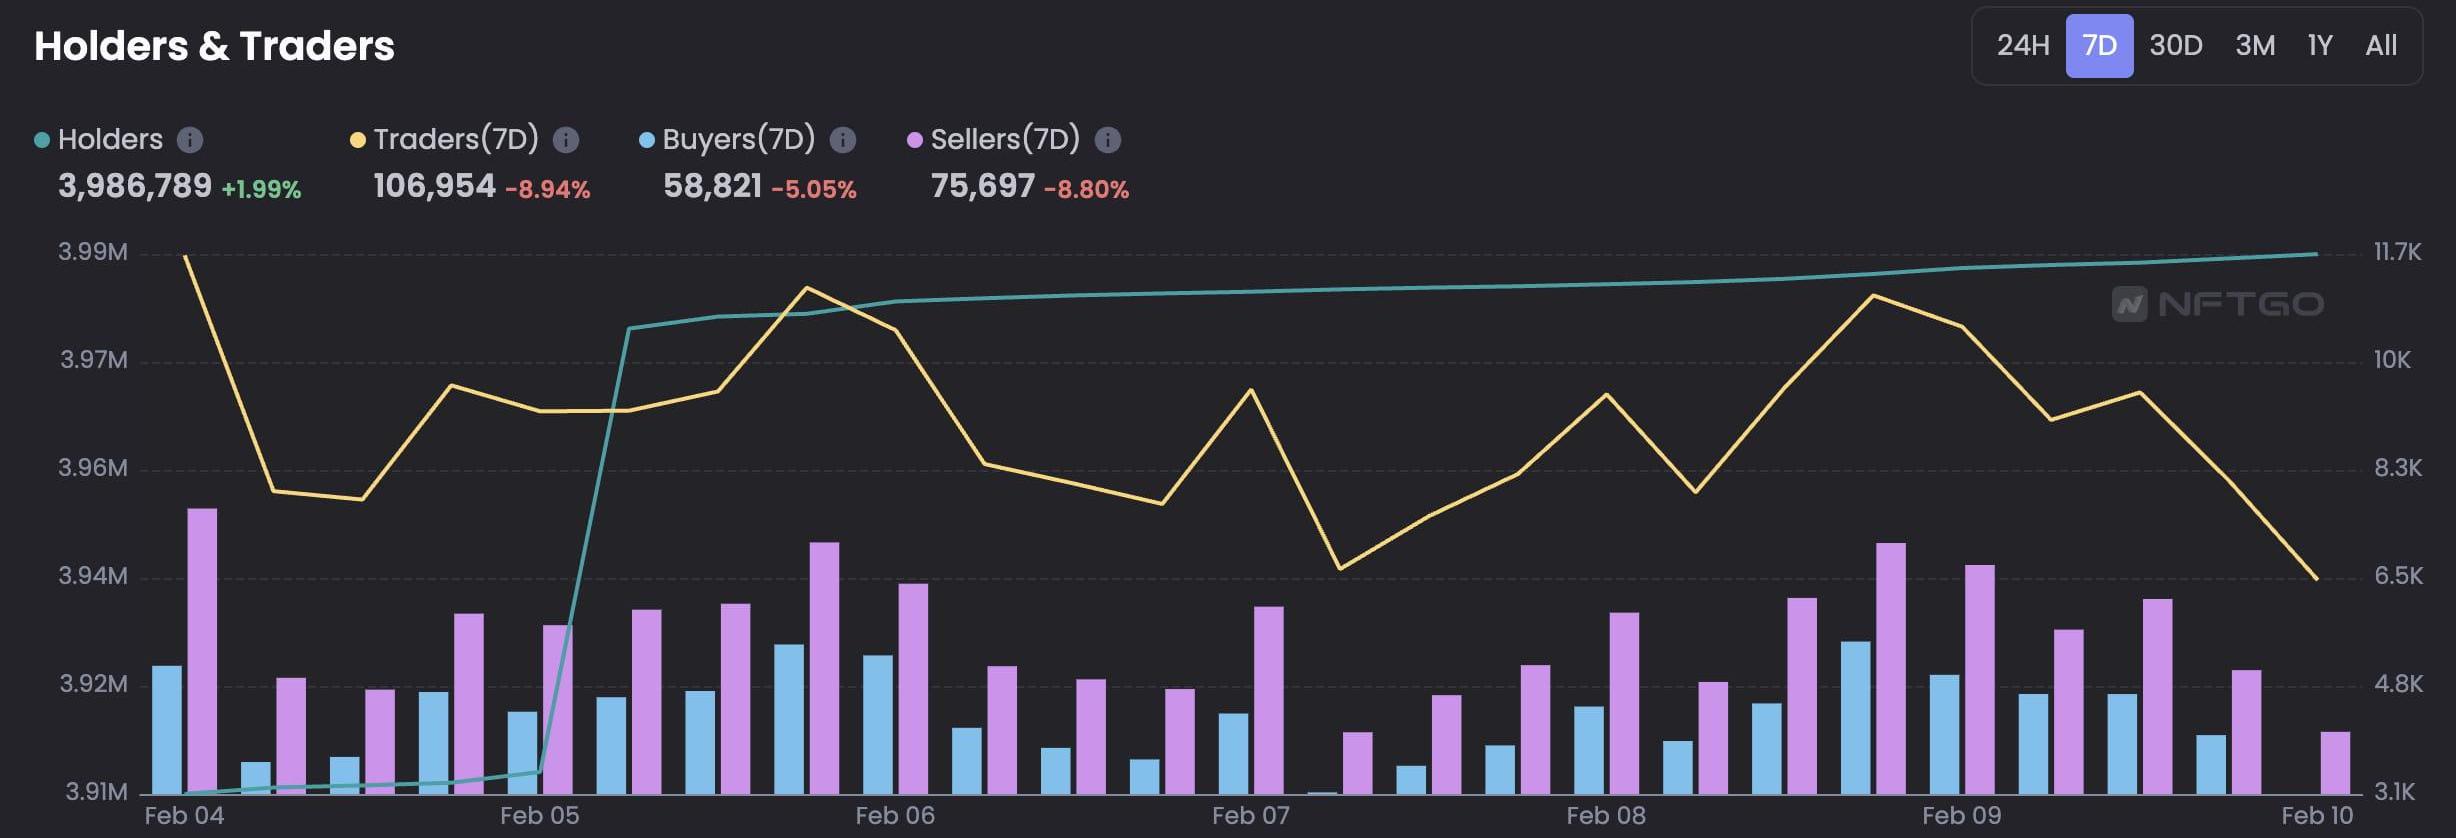This screenshot has width=2456, height=838.
Task: Show All time data
Action: pos(2380,46)
